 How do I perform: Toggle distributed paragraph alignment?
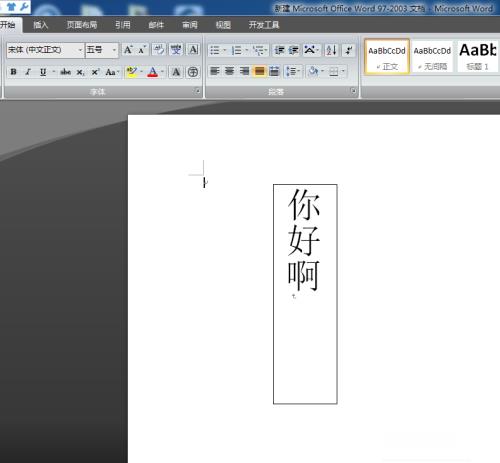coord(274,71)
